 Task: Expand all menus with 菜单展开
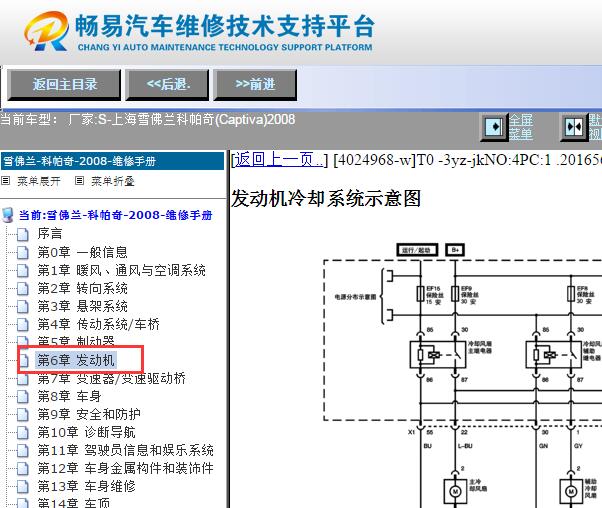click(x=39, y=181)
